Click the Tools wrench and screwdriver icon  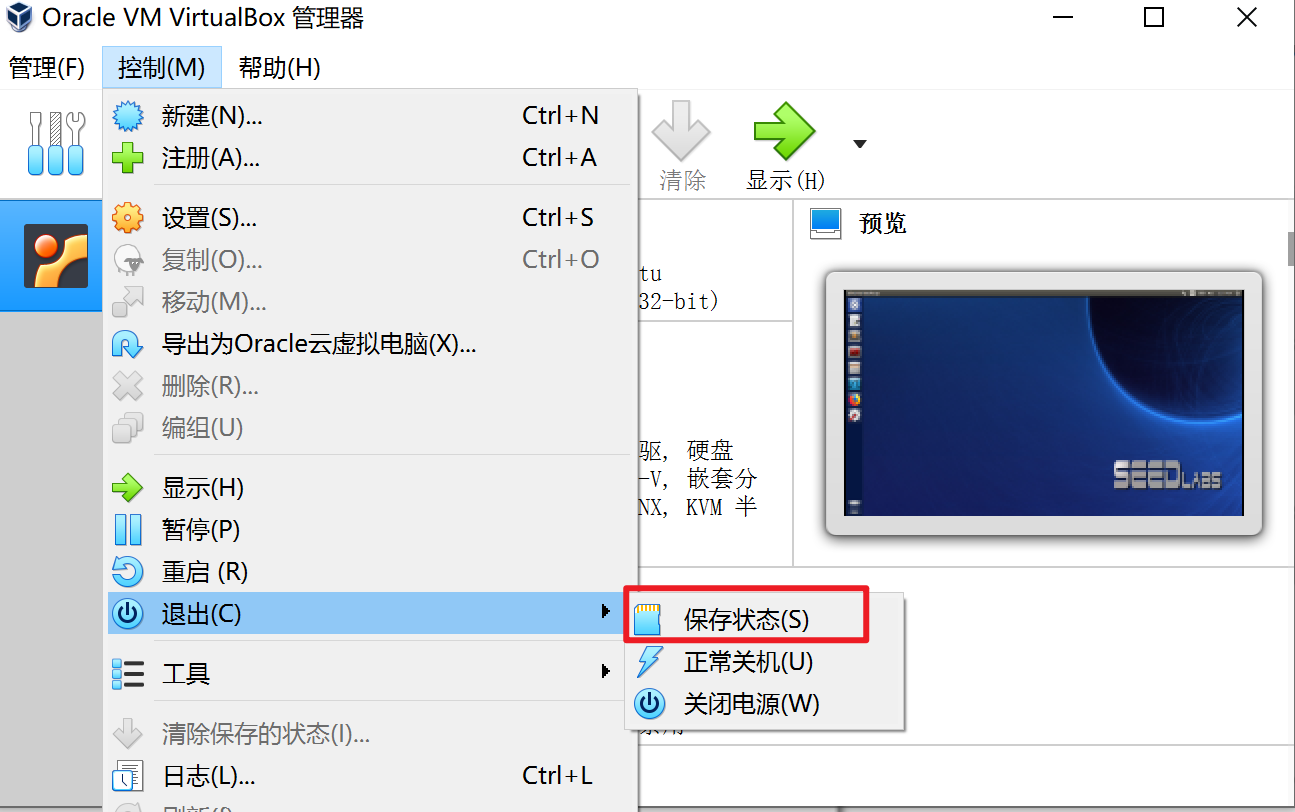pyautogui.click(x=56, y=144)
